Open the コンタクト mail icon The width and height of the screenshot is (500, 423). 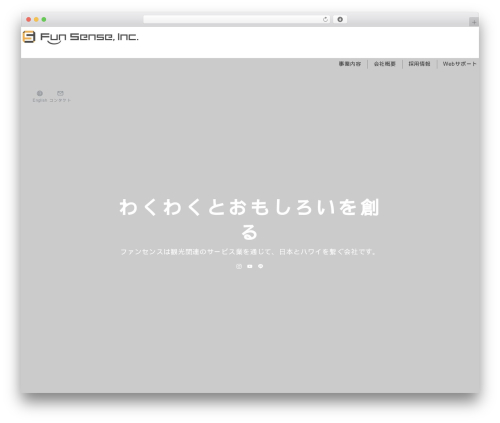tap(60, 93)
